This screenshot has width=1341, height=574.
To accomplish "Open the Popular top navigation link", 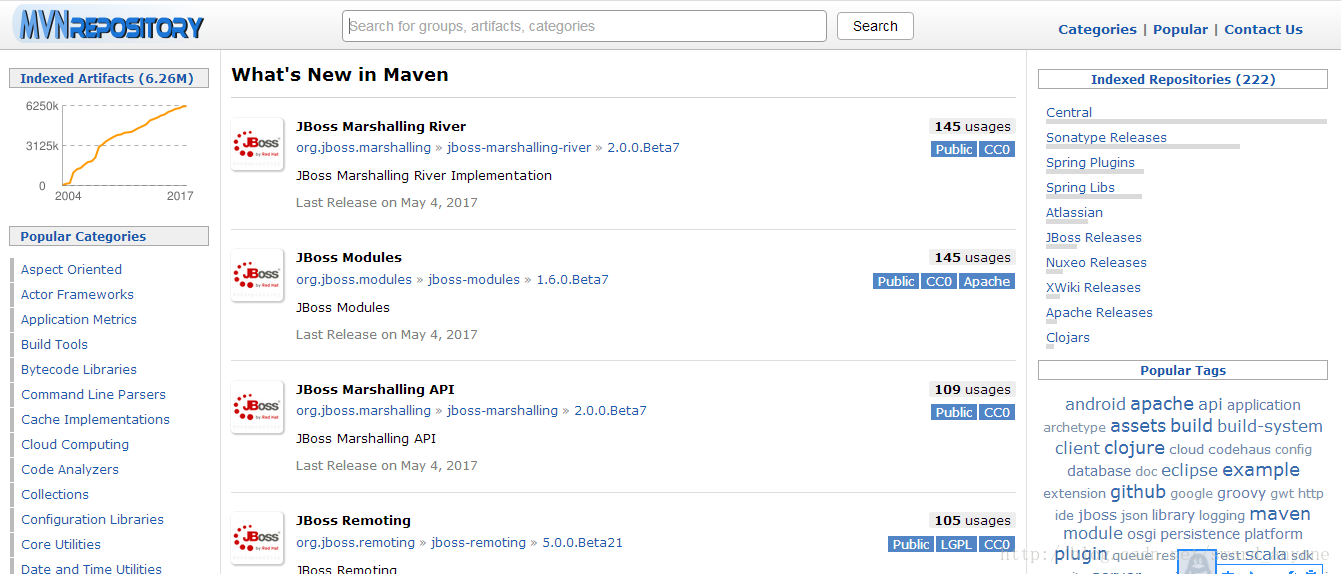I will 1180,29.
